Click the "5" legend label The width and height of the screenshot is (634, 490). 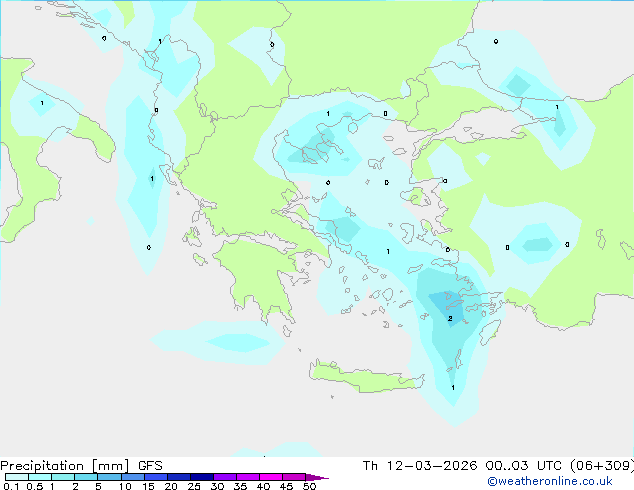tap(98, 486)
